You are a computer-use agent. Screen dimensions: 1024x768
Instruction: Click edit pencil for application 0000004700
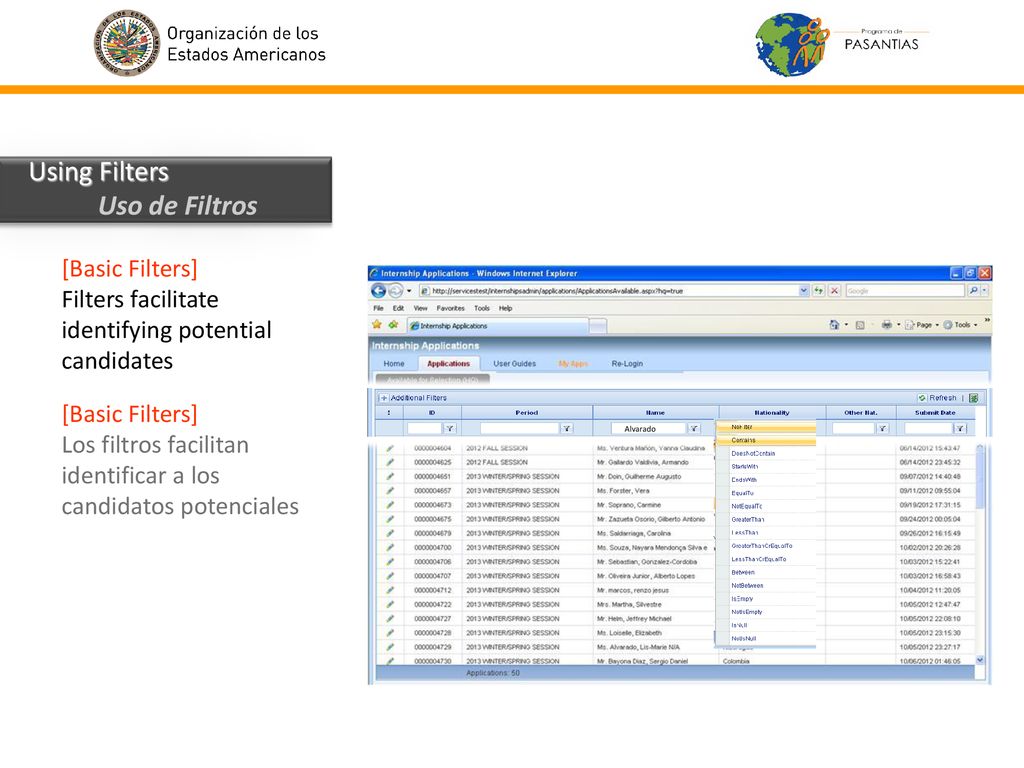390,547
